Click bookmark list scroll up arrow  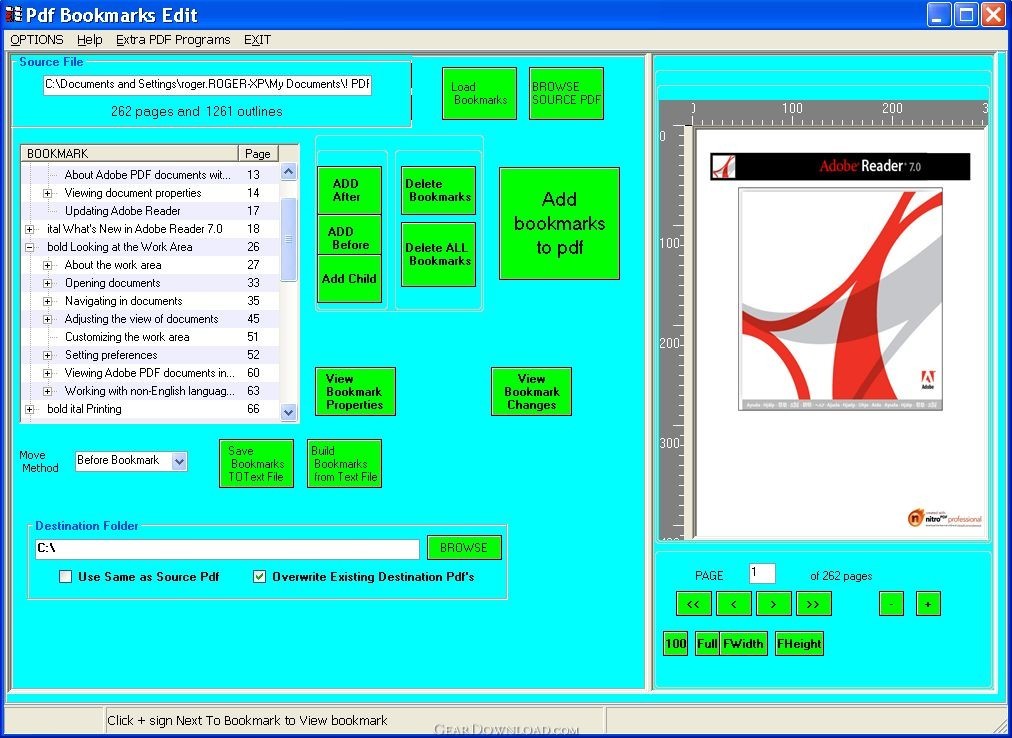click(288, 172)
